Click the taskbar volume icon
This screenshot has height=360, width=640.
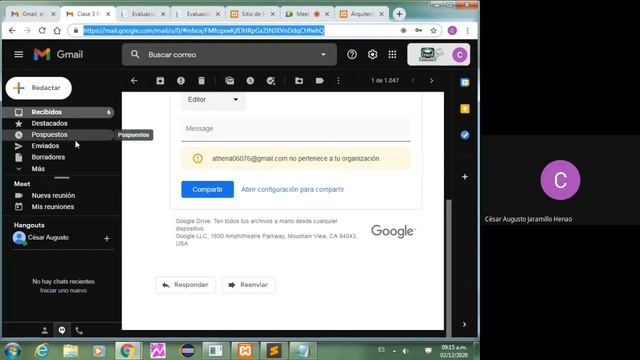405,351
